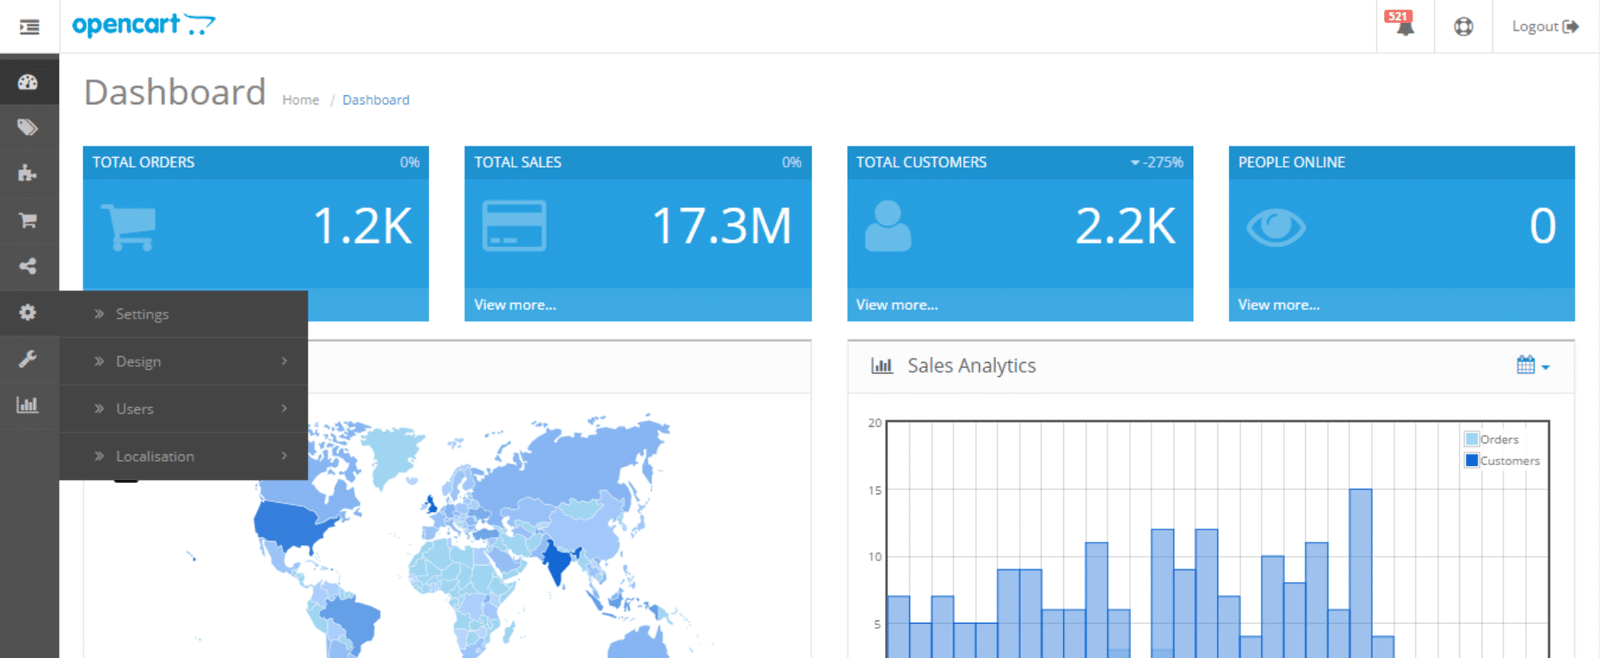Screen dimensions: 1600x658
Task: Click Brazil on the world map
Action: point(353,621)
